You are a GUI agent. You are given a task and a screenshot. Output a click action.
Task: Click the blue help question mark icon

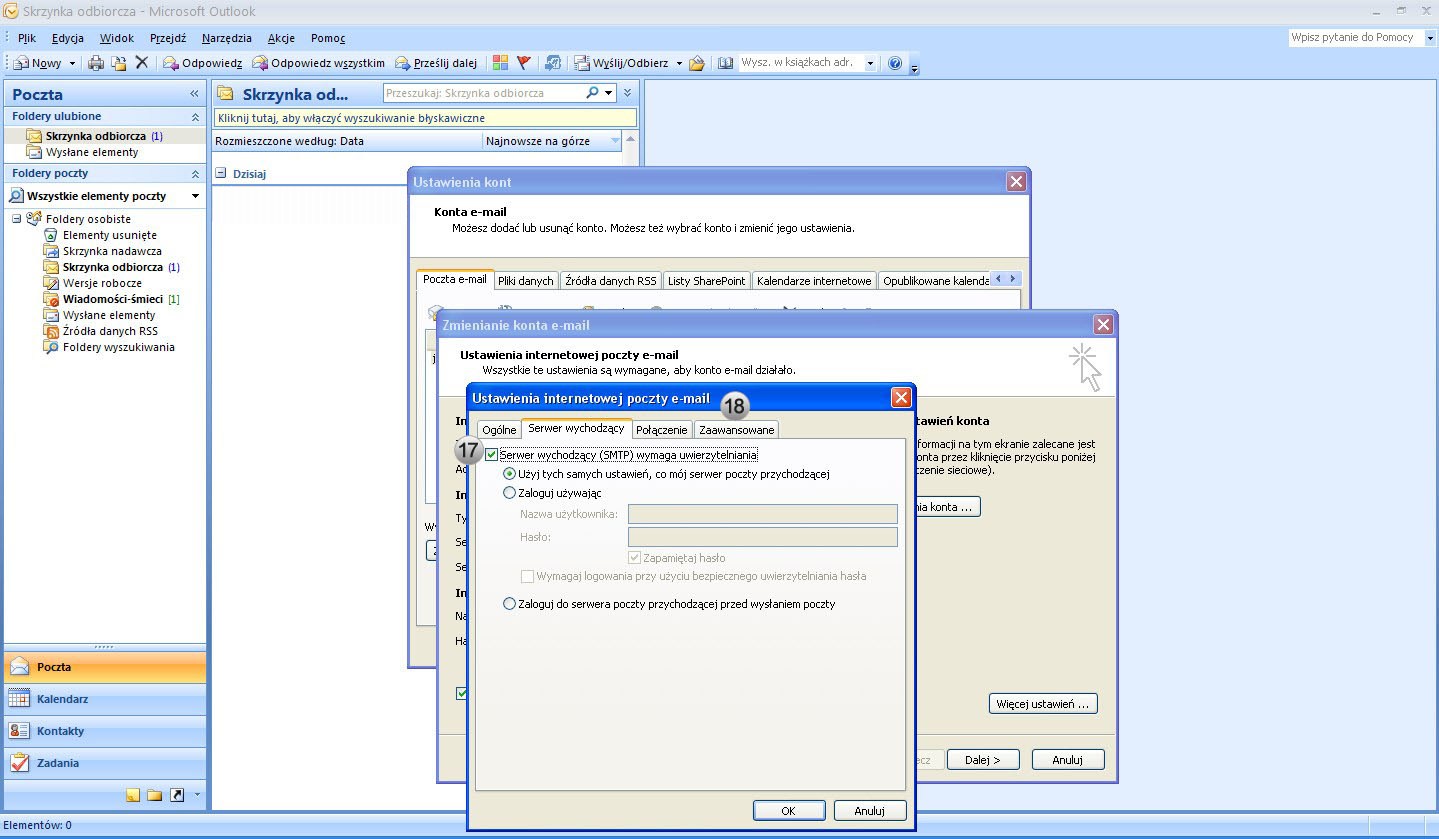[x=895, y=63]
